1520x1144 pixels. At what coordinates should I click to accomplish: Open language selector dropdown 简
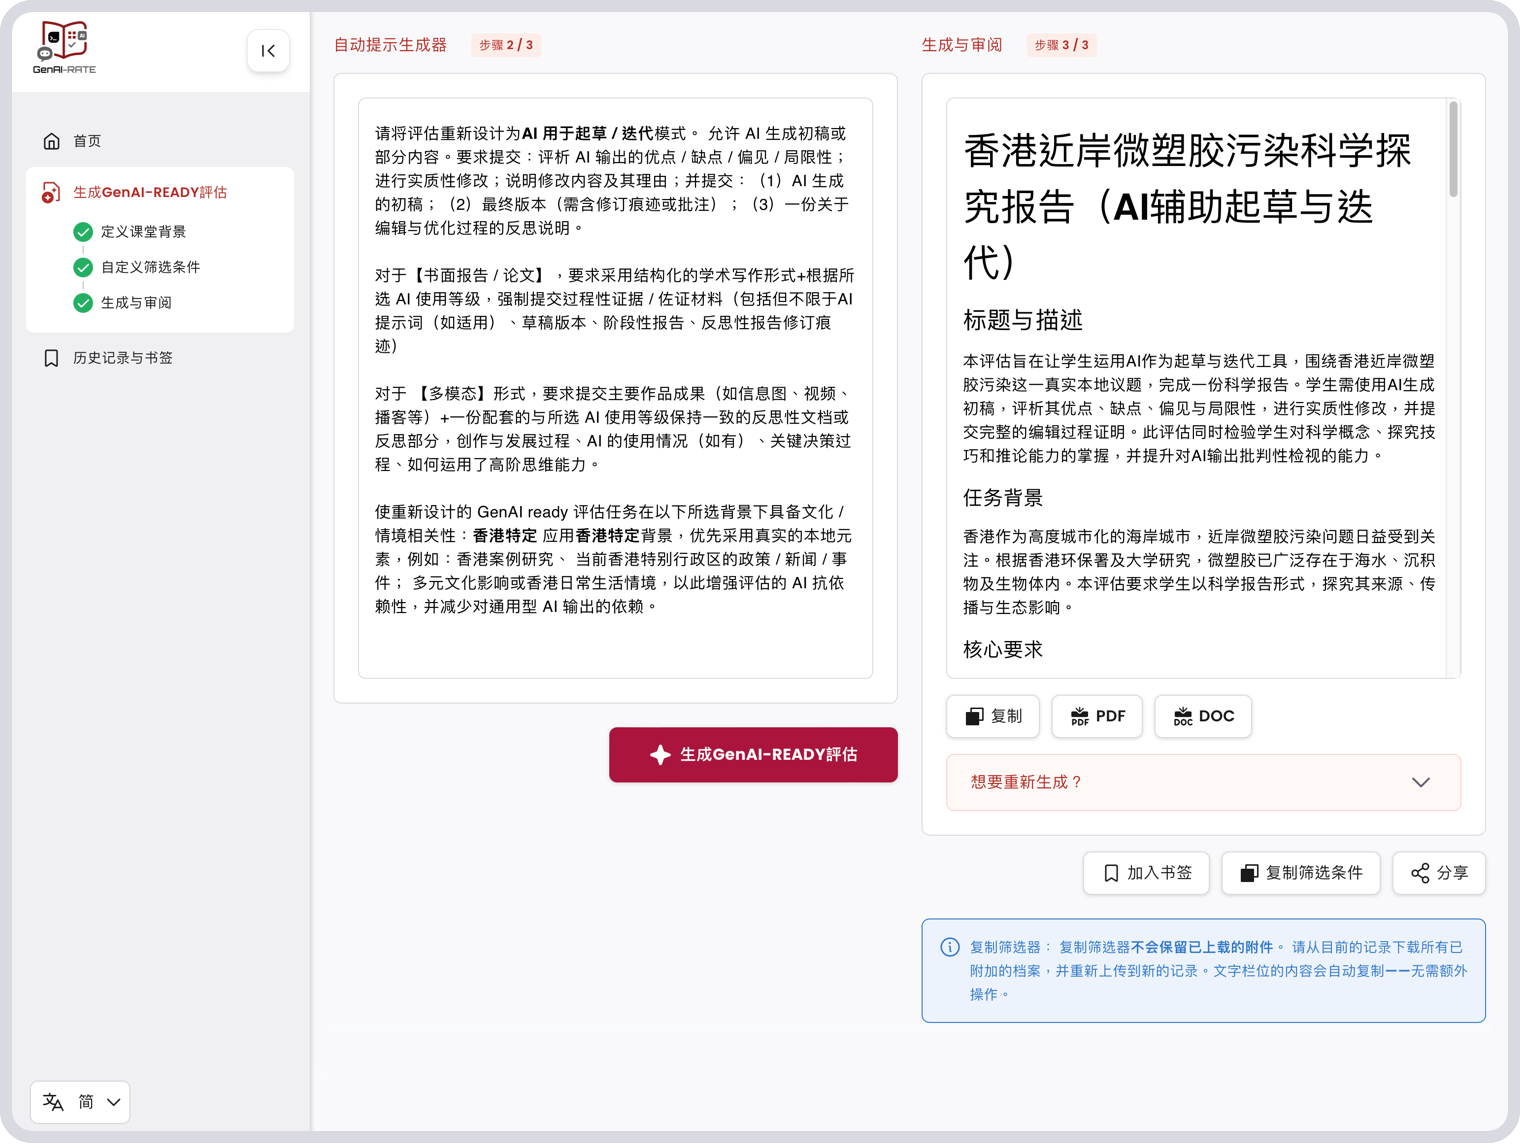80,1102
